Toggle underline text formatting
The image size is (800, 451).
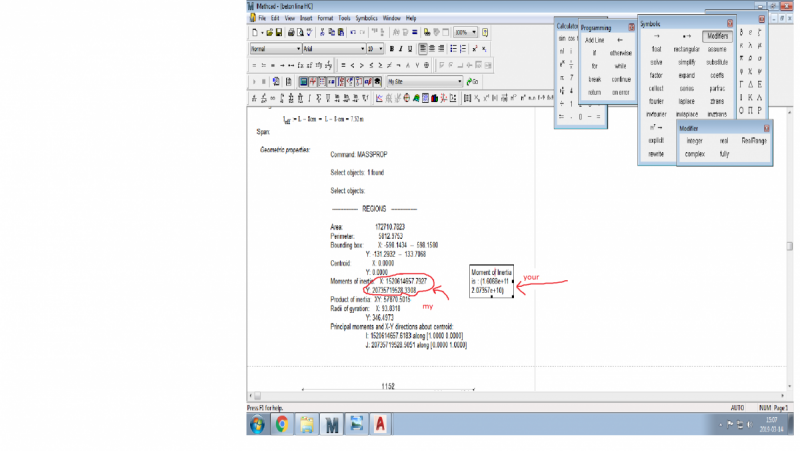point(410,48)
